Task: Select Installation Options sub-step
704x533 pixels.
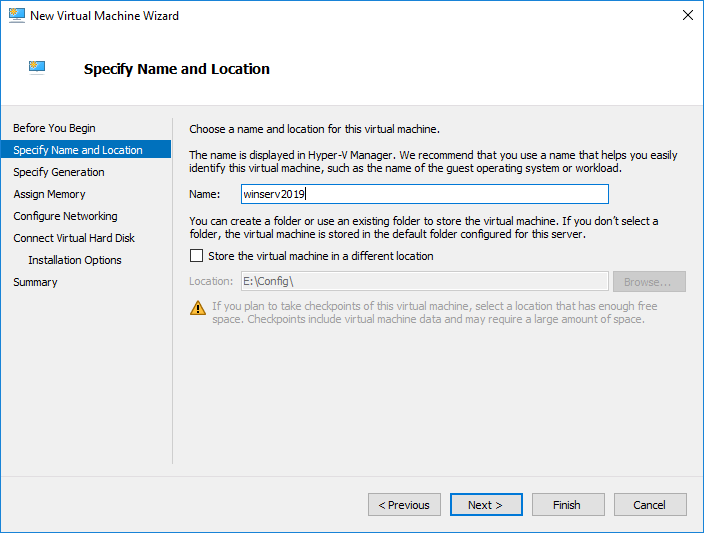Action: tap(75, 260)
